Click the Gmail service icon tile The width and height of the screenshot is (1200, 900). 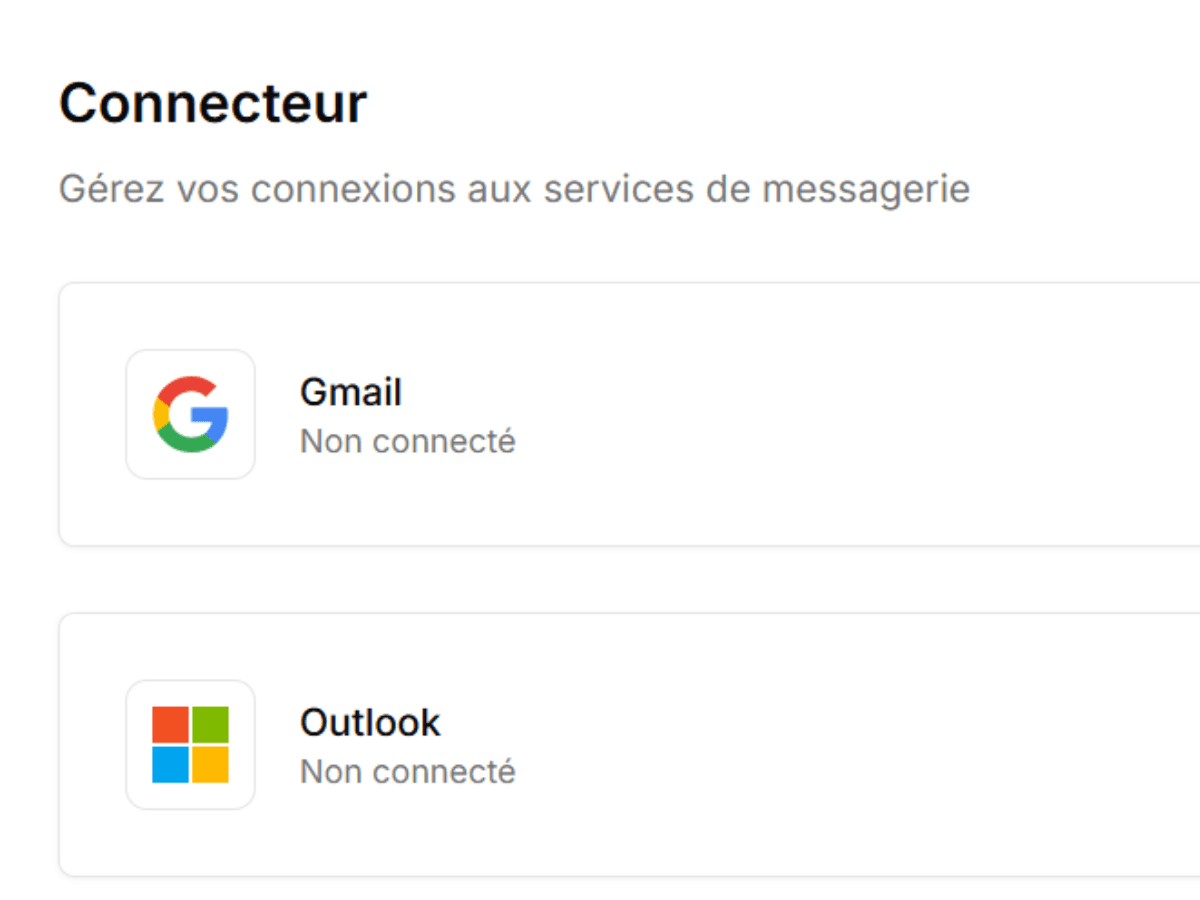pyautogui.click(x=190, y=413)
